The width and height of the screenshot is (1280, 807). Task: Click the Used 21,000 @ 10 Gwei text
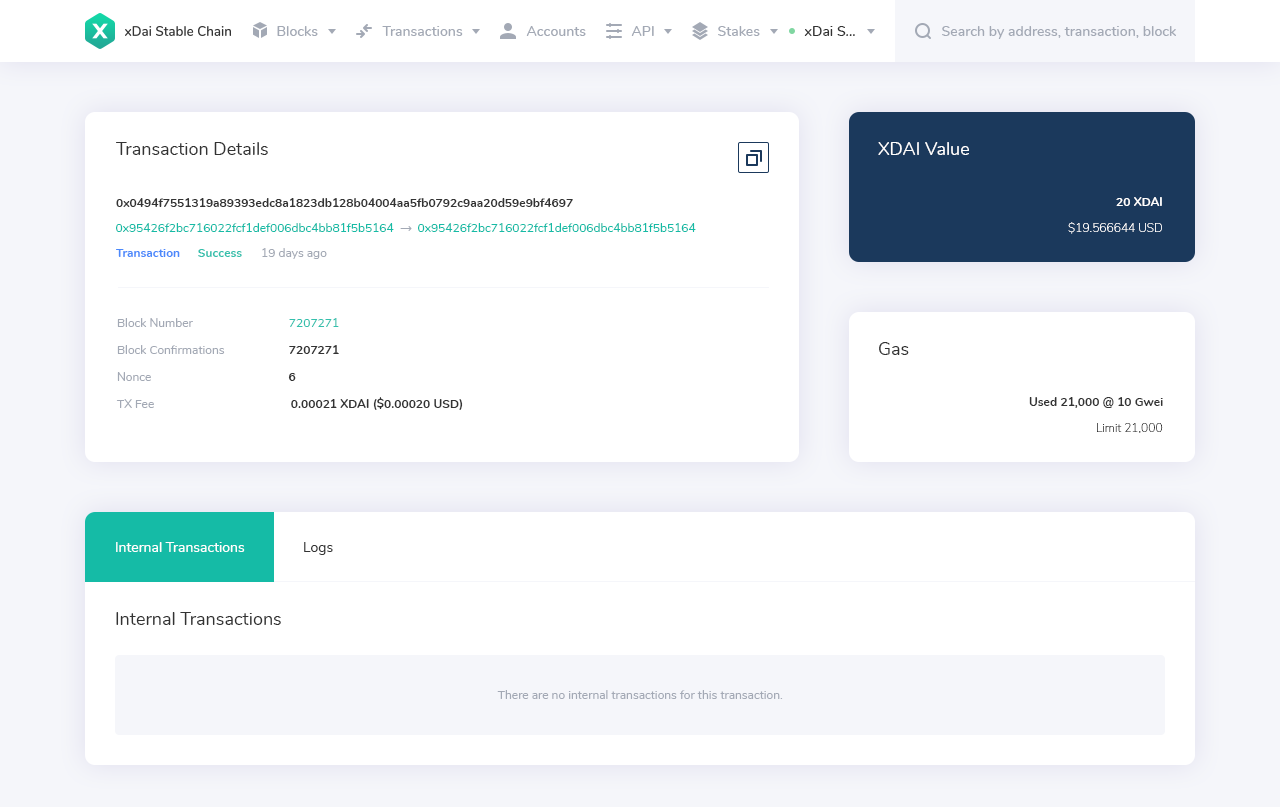tap(1096, 402)
